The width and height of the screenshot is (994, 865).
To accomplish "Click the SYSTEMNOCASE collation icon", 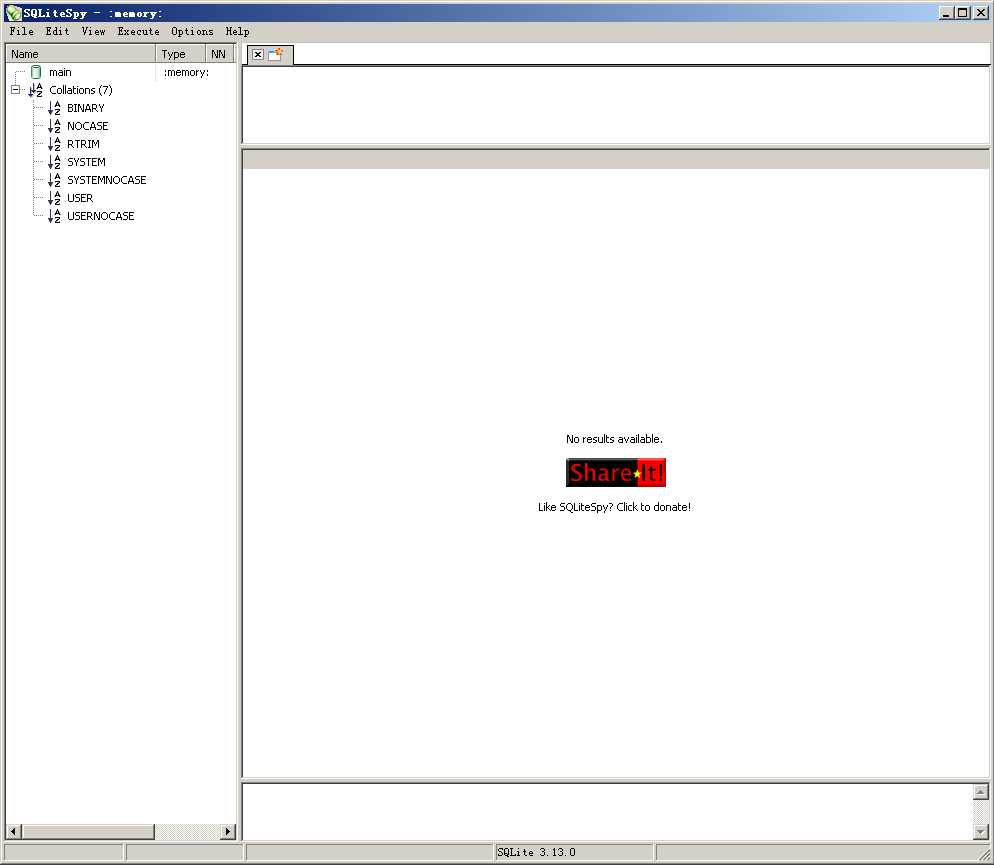I will point(55,180).
